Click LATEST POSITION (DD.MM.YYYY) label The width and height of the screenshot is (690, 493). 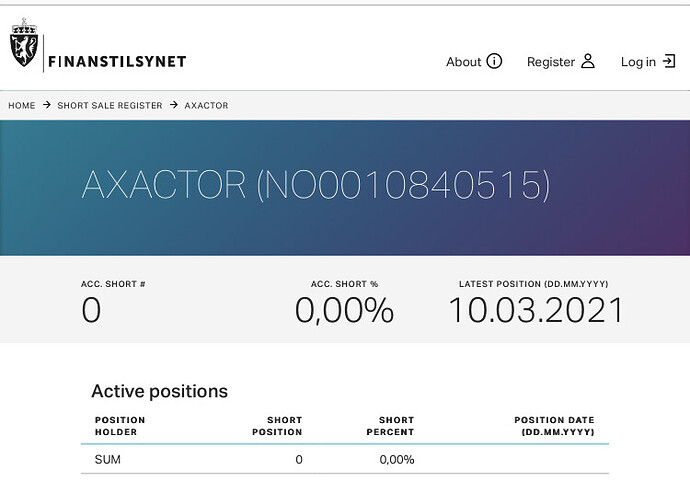coord(534,284)
